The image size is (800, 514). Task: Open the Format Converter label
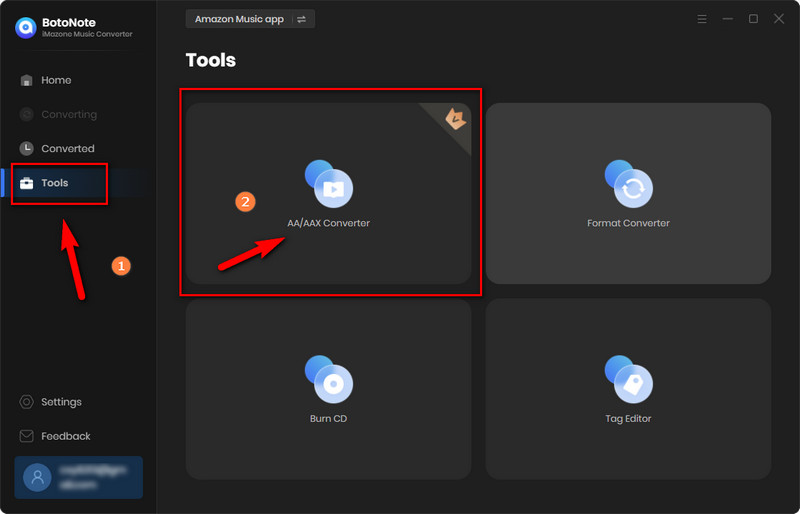click(629, 223)
